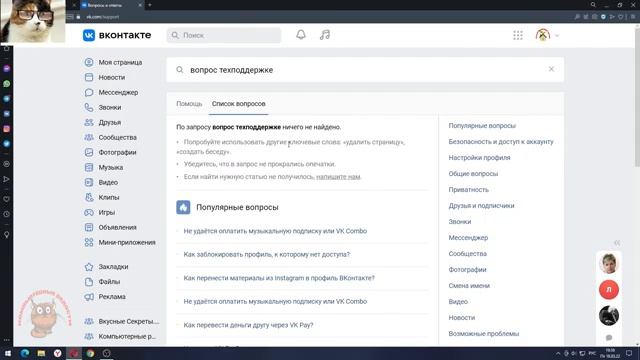The width and height of the screenshot is (640, 360).
Task: Select Фотографии category in right list
Action: [467, 269]
